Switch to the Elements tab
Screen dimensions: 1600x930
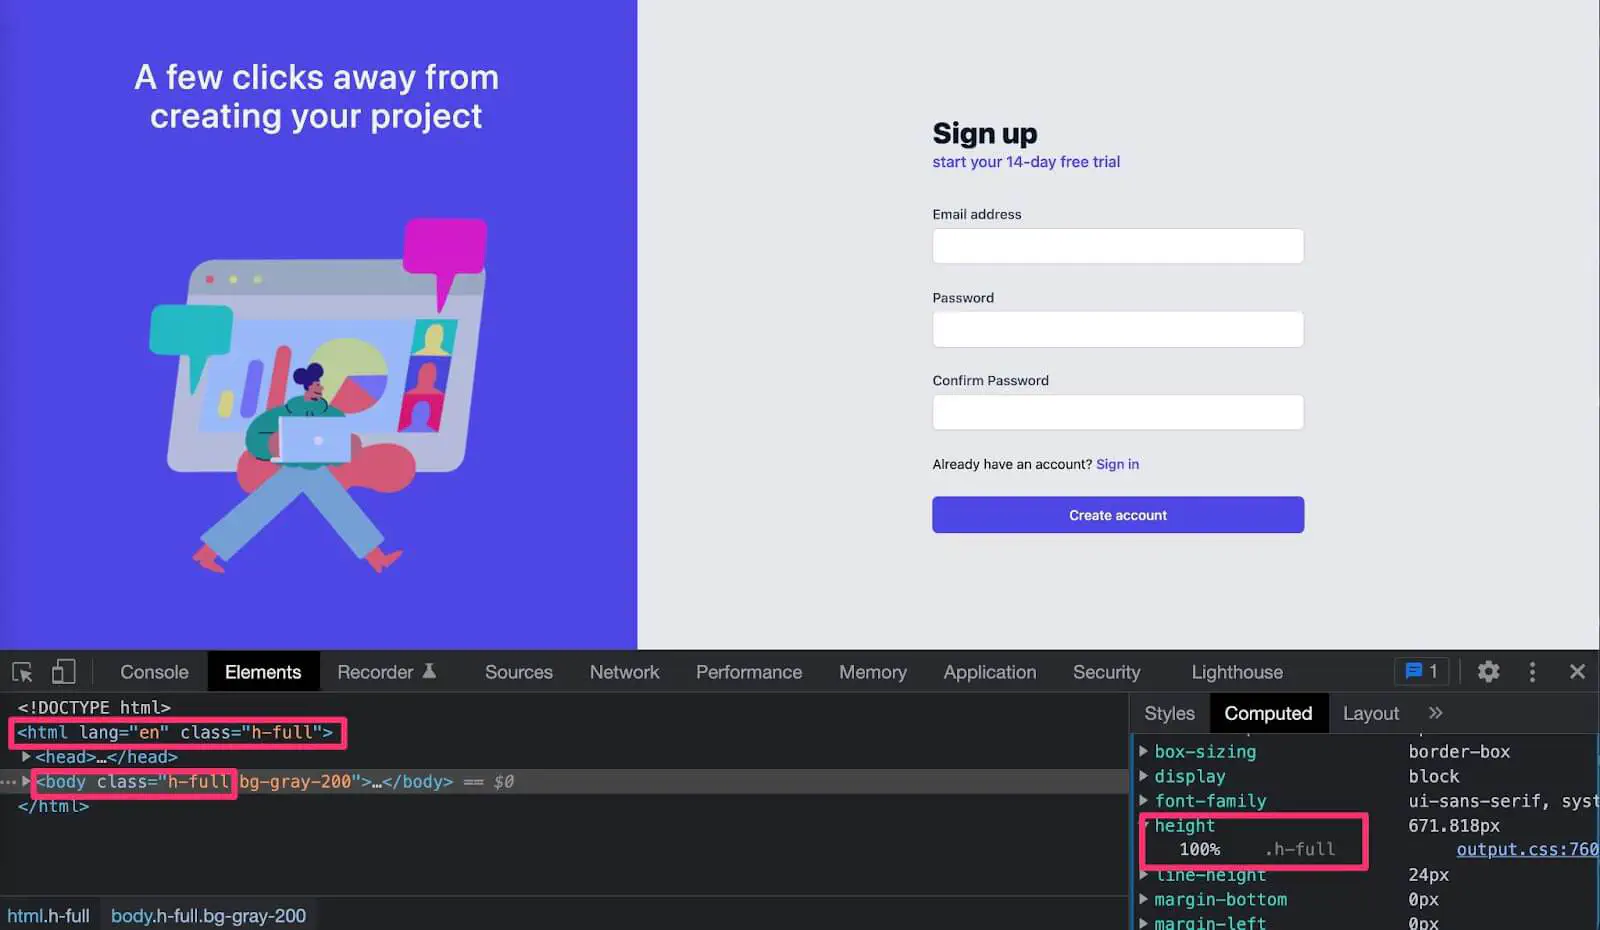(x=263, y=672)
